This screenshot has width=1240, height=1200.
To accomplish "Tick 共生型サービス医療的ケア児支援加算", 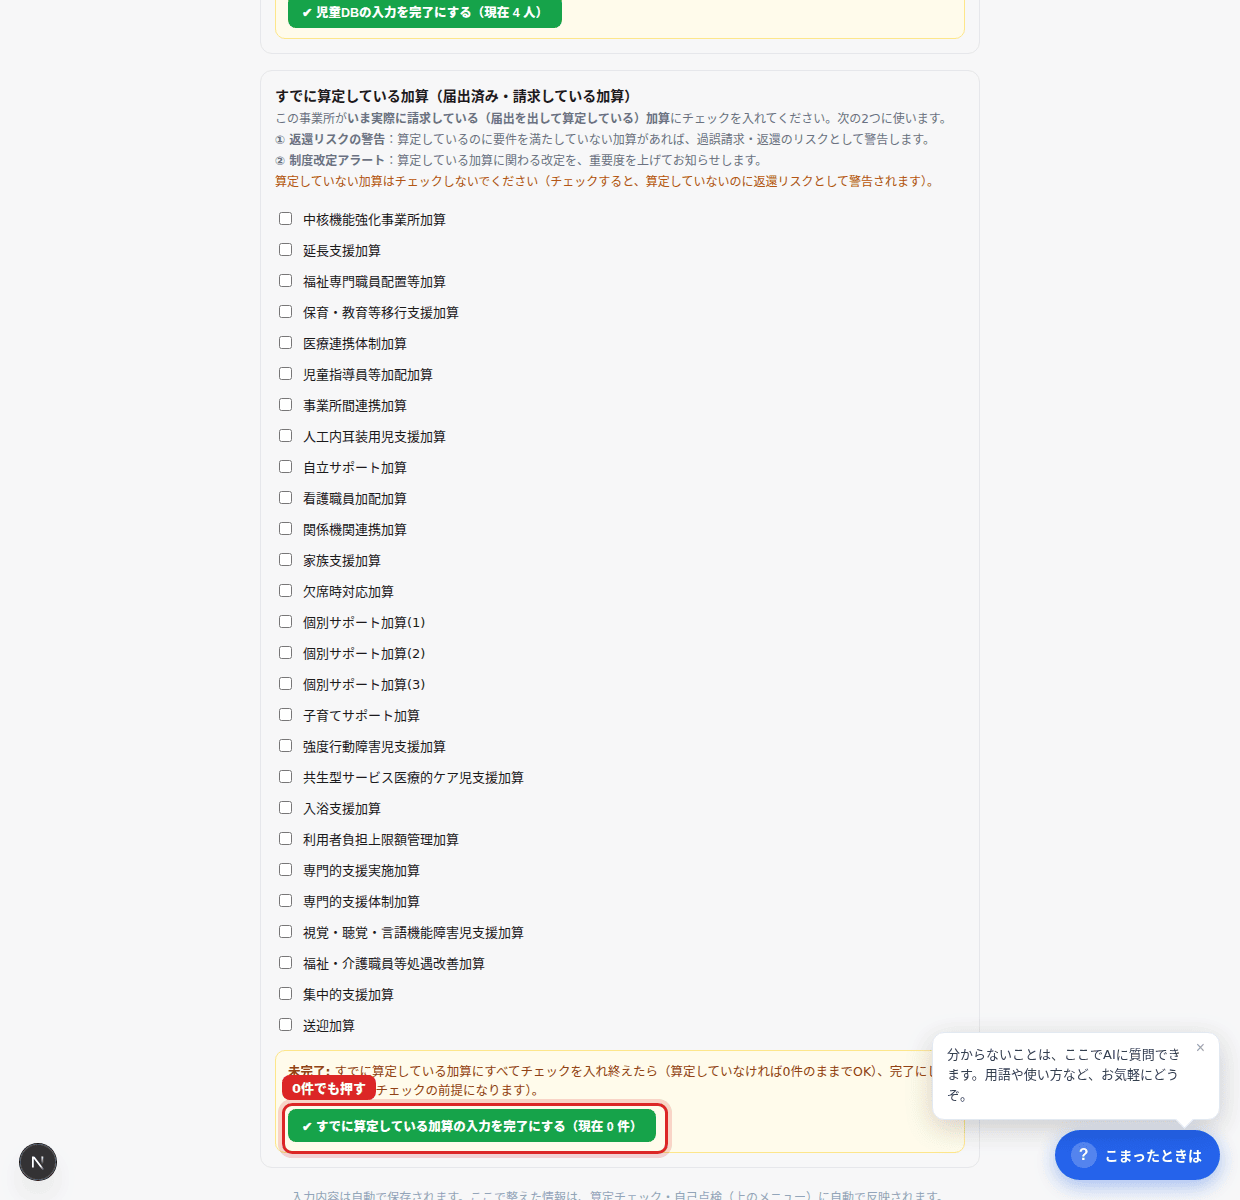I will [285, 777].
